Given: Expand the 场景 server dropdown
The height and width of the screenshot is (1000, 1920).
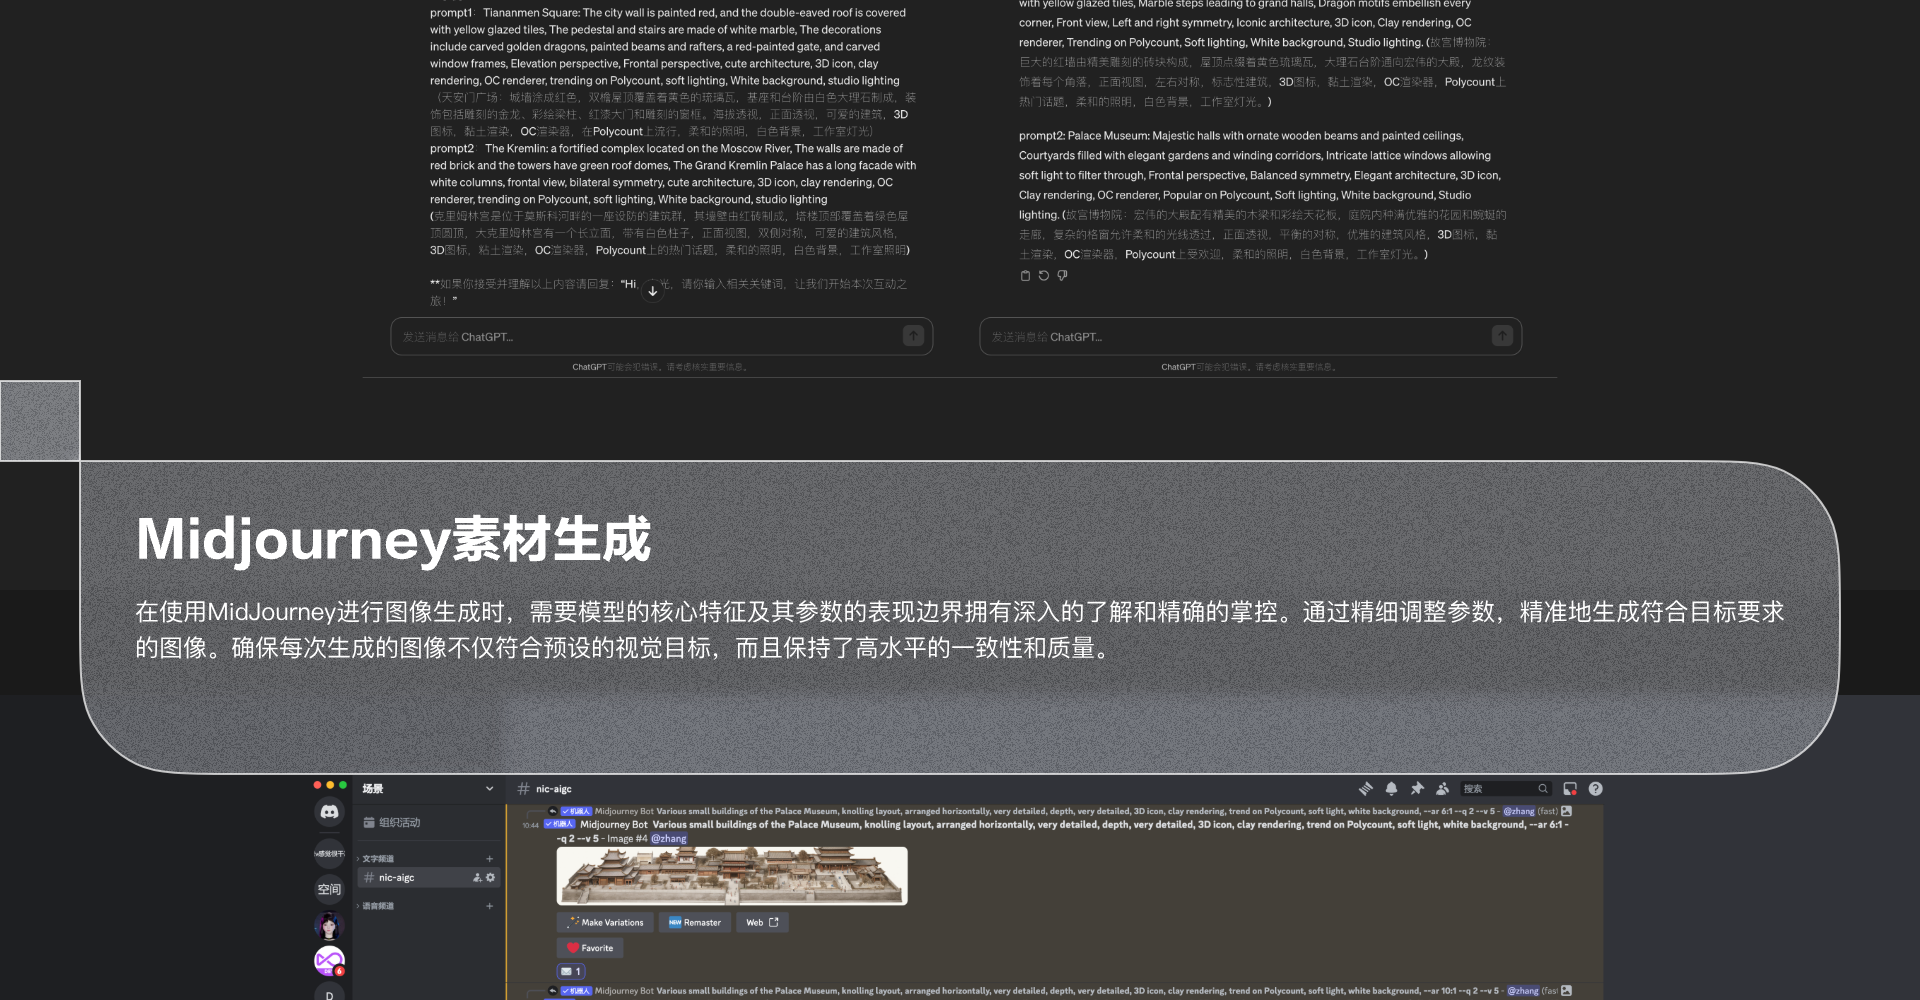Looking at the screenshot, I should coord(489,789).
